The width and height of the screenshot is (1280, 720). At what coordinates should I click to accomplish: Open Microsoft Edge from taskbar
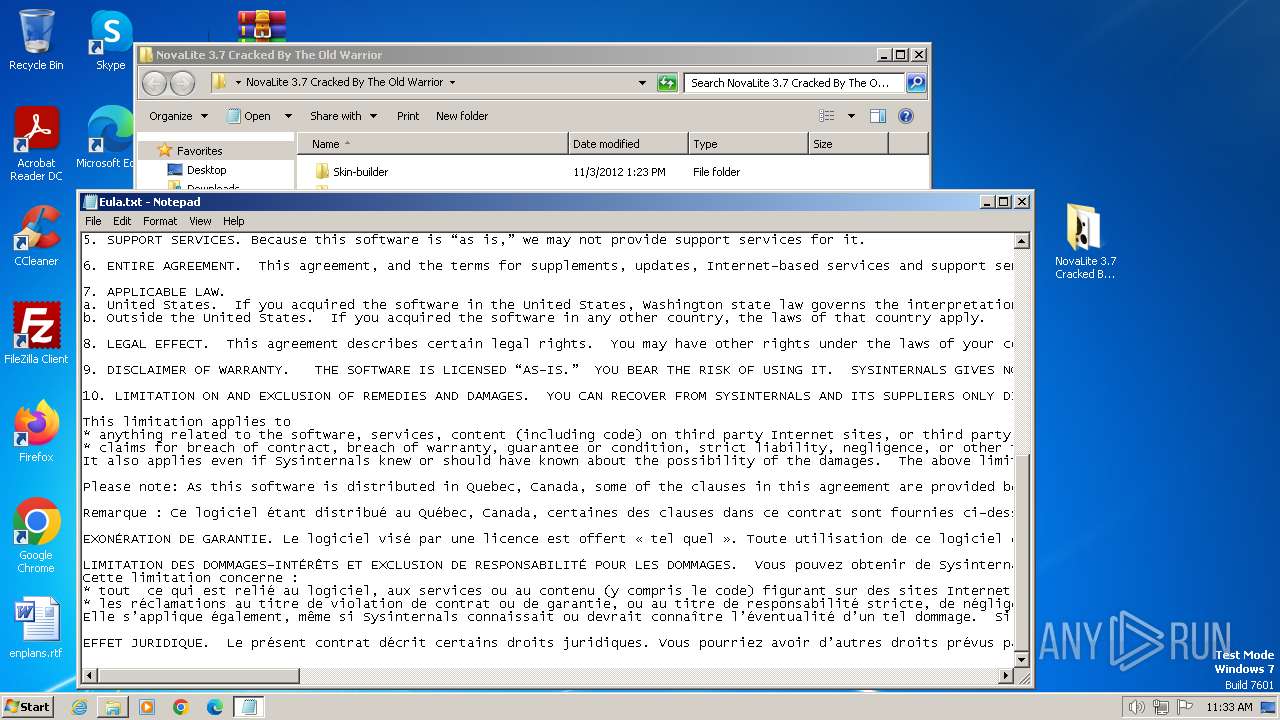coord(215,707)
